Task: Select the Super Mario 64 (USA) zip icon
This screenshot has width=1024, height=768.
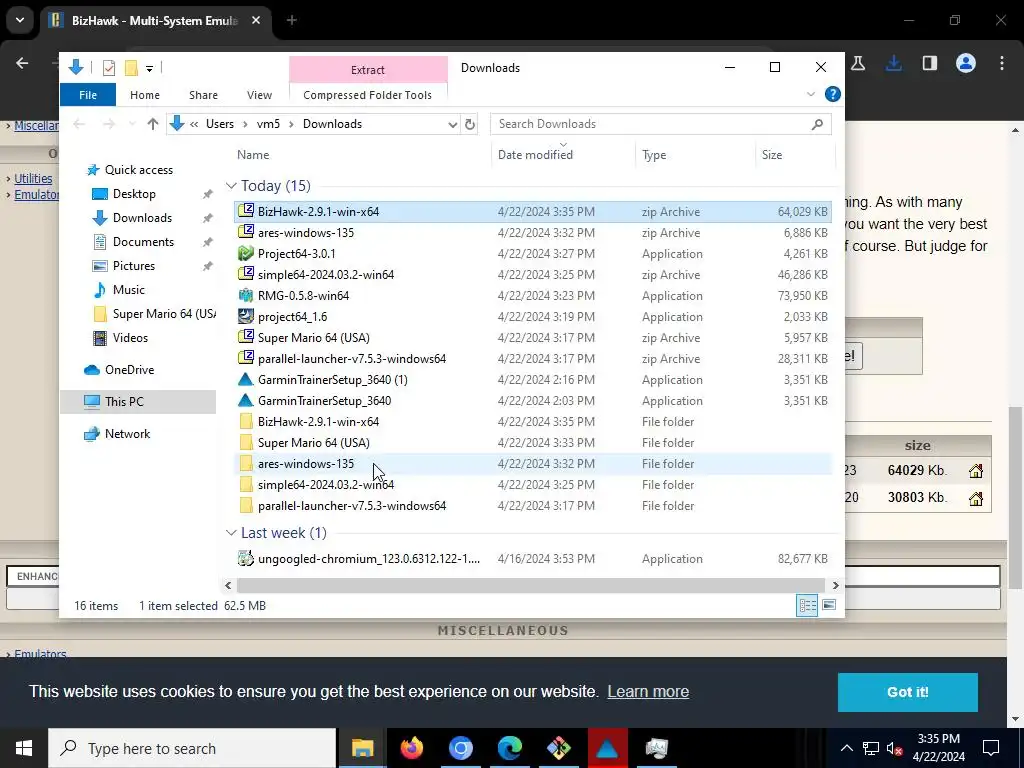Action: tap(246, 338)
